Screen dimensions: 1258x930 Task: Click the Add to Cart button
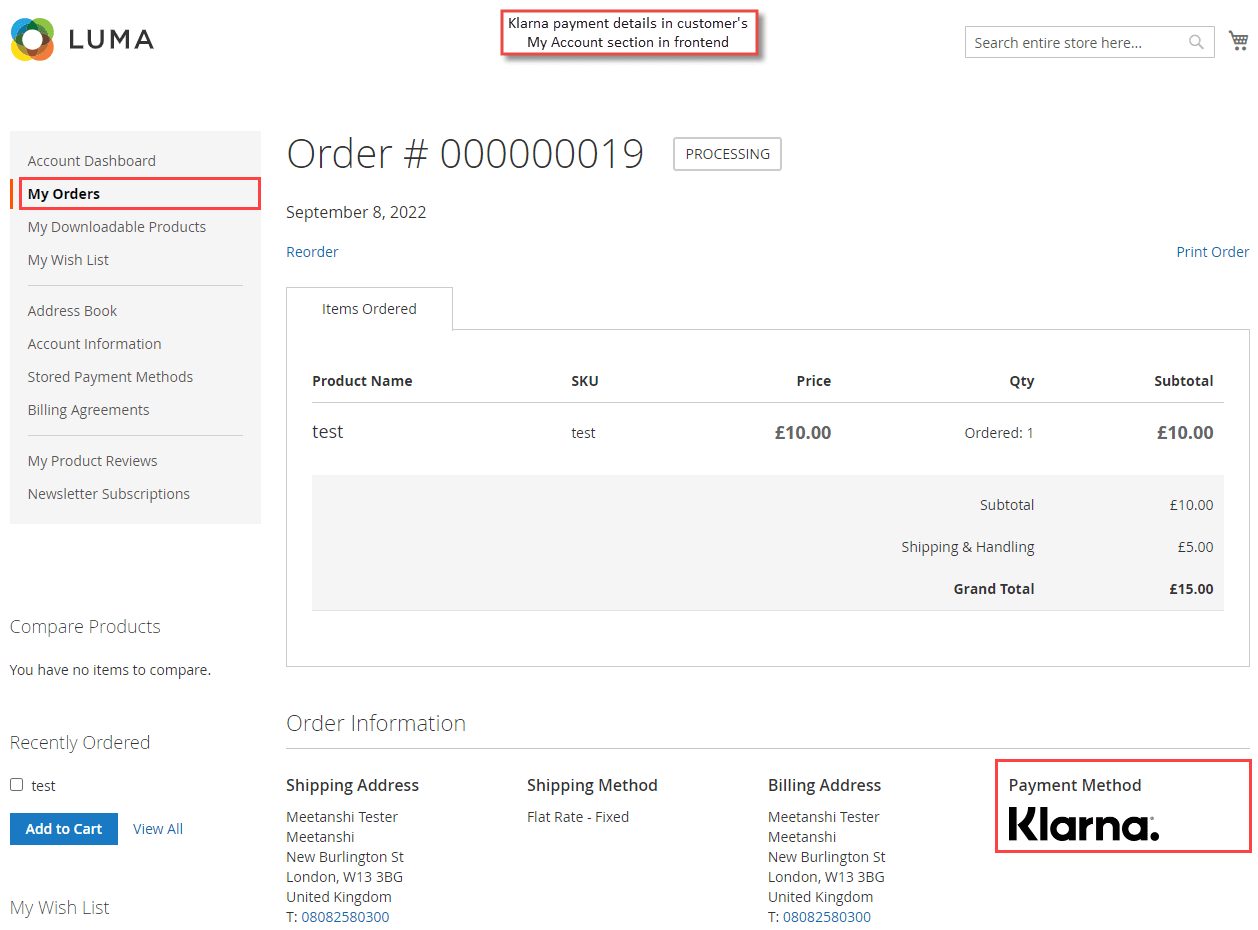(63, 828)
